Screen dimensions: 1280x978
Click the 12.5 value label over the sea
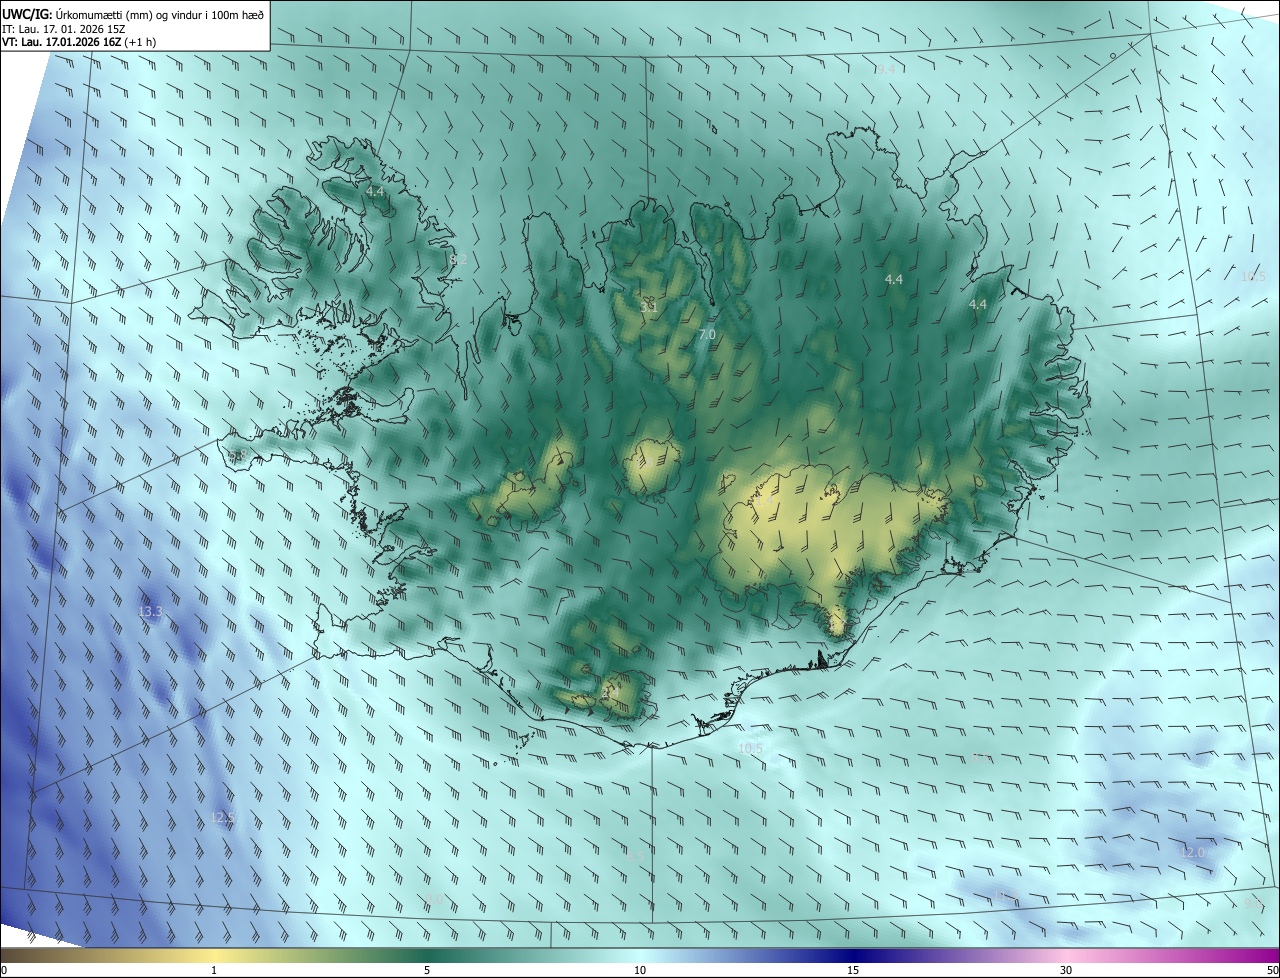[x=222, y=818]
